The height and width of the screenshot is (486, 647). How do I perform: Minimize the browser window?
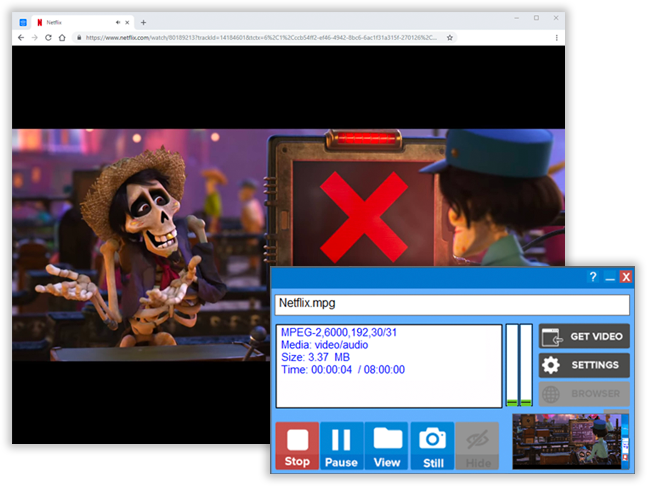point(517,18)
